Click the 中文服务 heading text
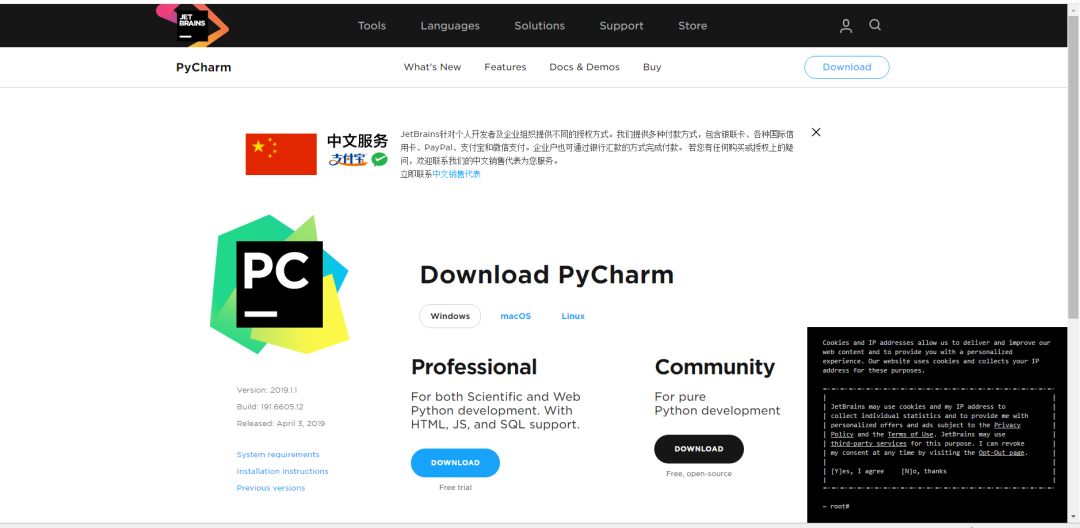 click(357, 141)
